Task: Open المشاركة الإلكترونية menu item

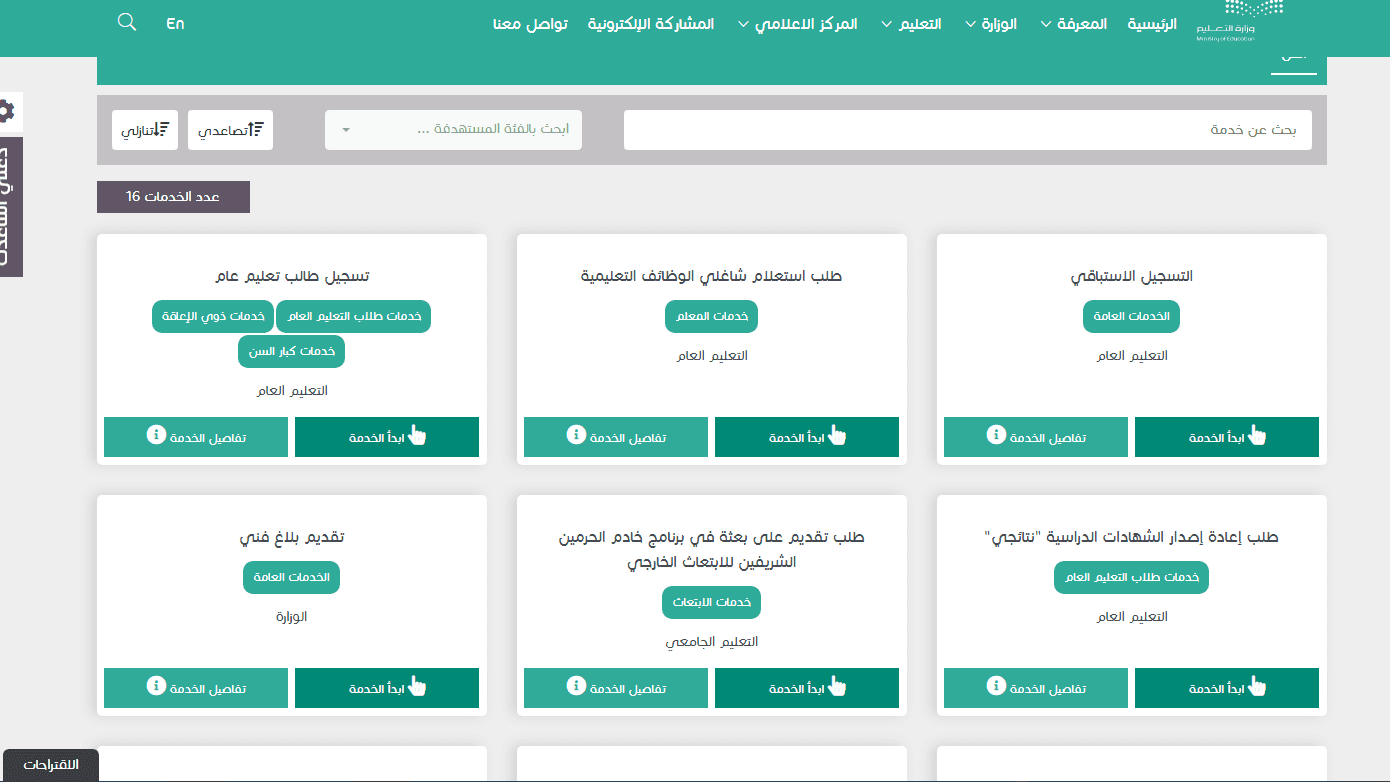Action: click(x=651, y=24)
